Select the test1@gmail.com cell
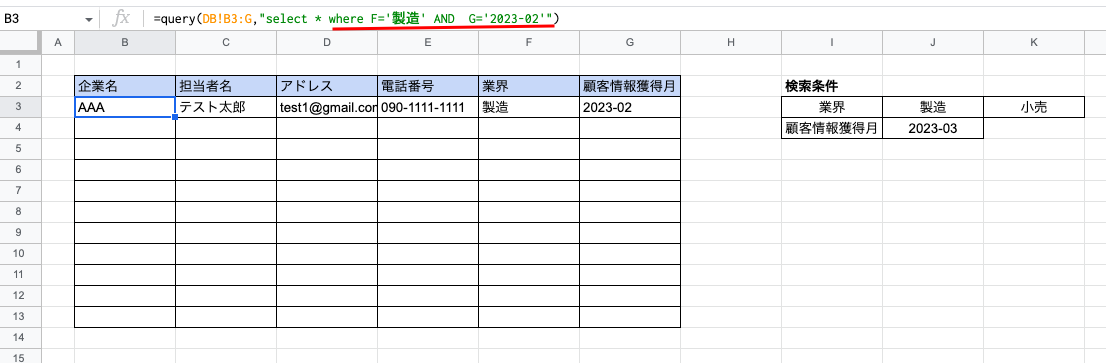The image size is (1106, 363). pyautogui.click(x=327, y=107)
